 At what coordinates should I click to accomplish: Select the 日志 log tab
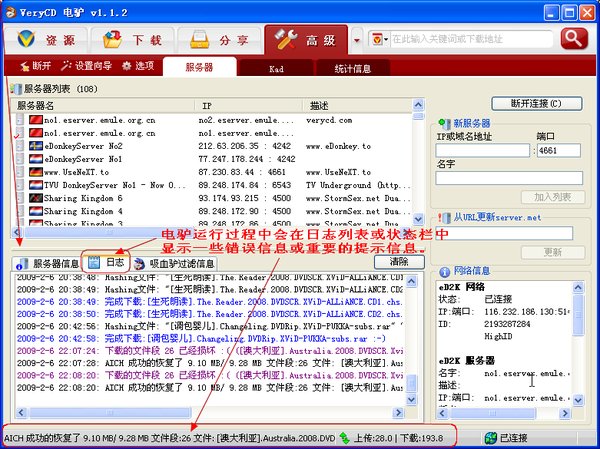(106, 262)
